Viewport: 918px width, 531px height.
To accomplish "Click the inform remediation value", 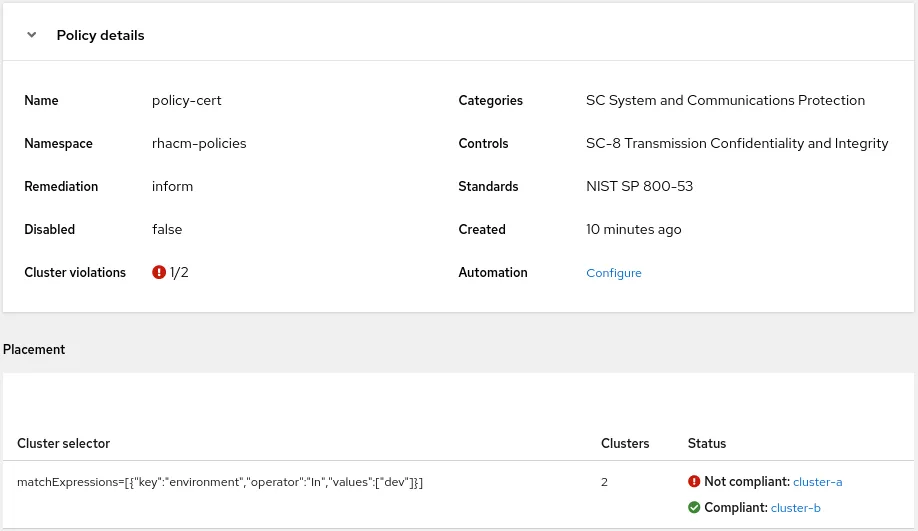I will 172,186.
